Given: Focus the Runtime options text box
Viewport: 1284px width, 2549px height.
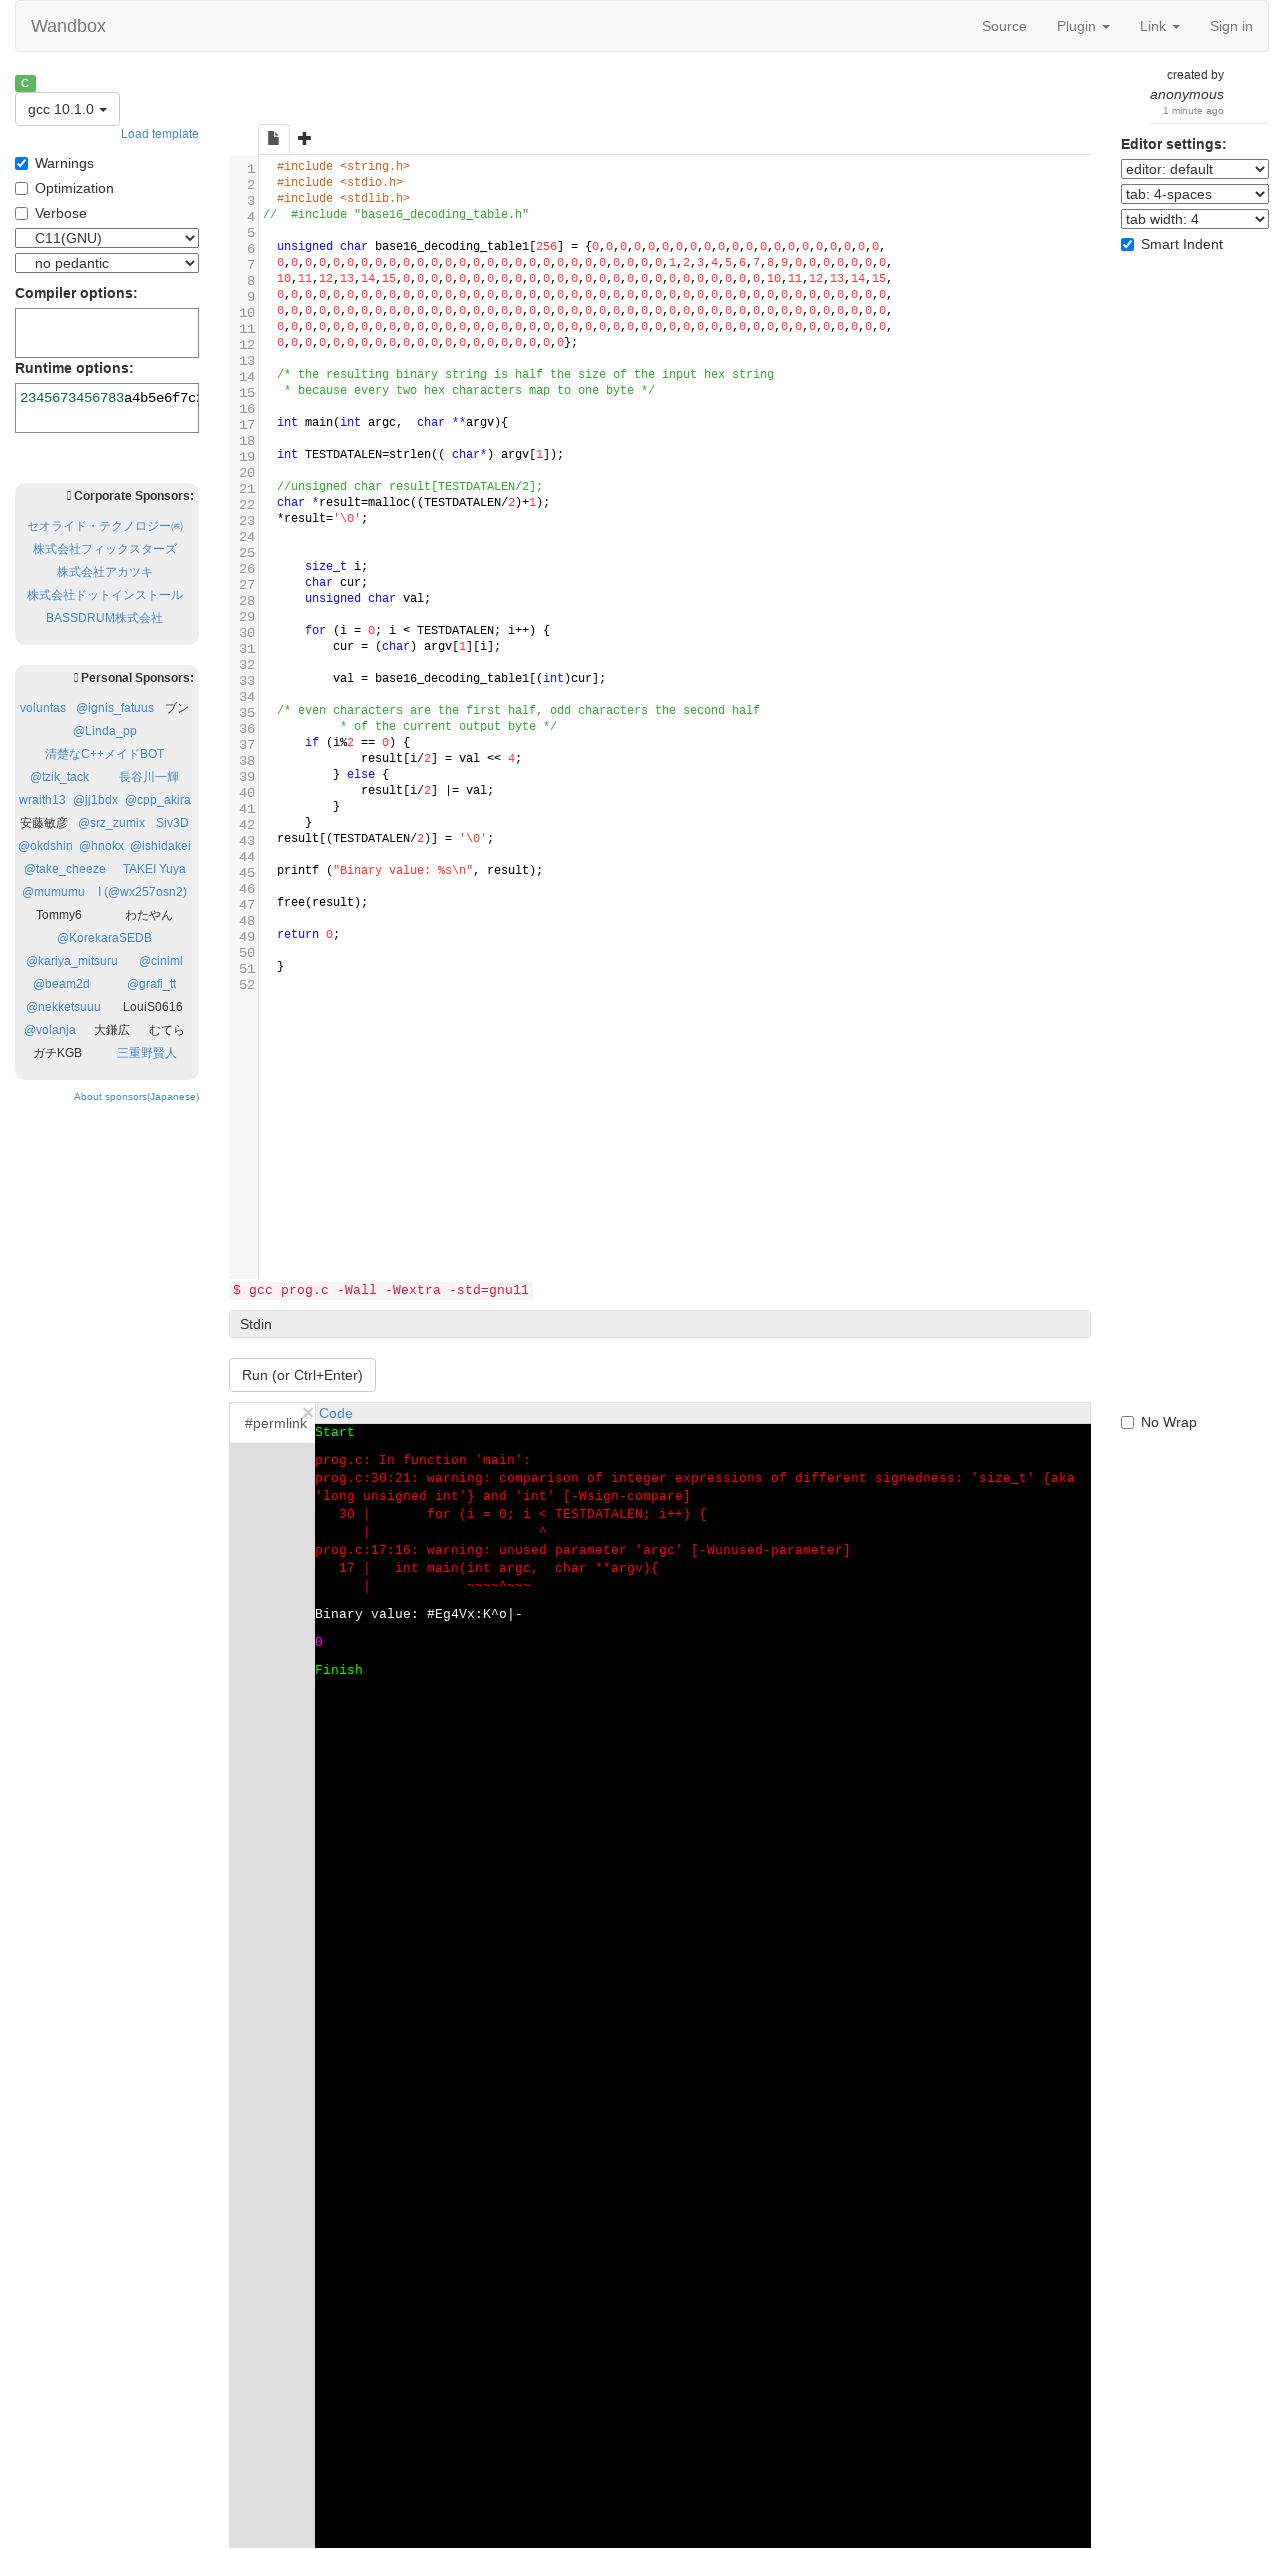Looking at the screenshot, I should tap(107, 408).
